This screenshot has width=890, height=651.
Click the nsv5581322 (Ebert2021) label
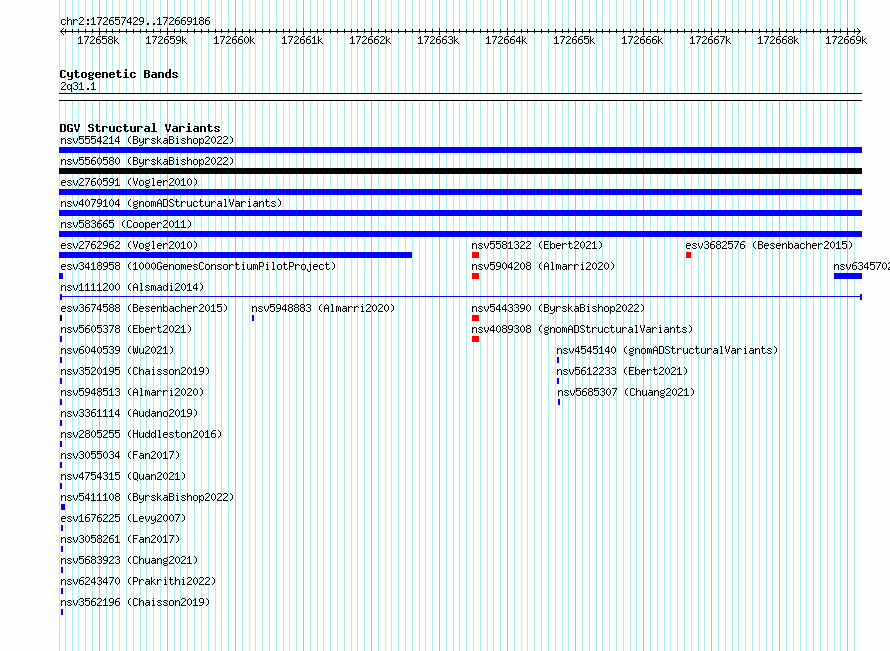[x=537, y=245]
